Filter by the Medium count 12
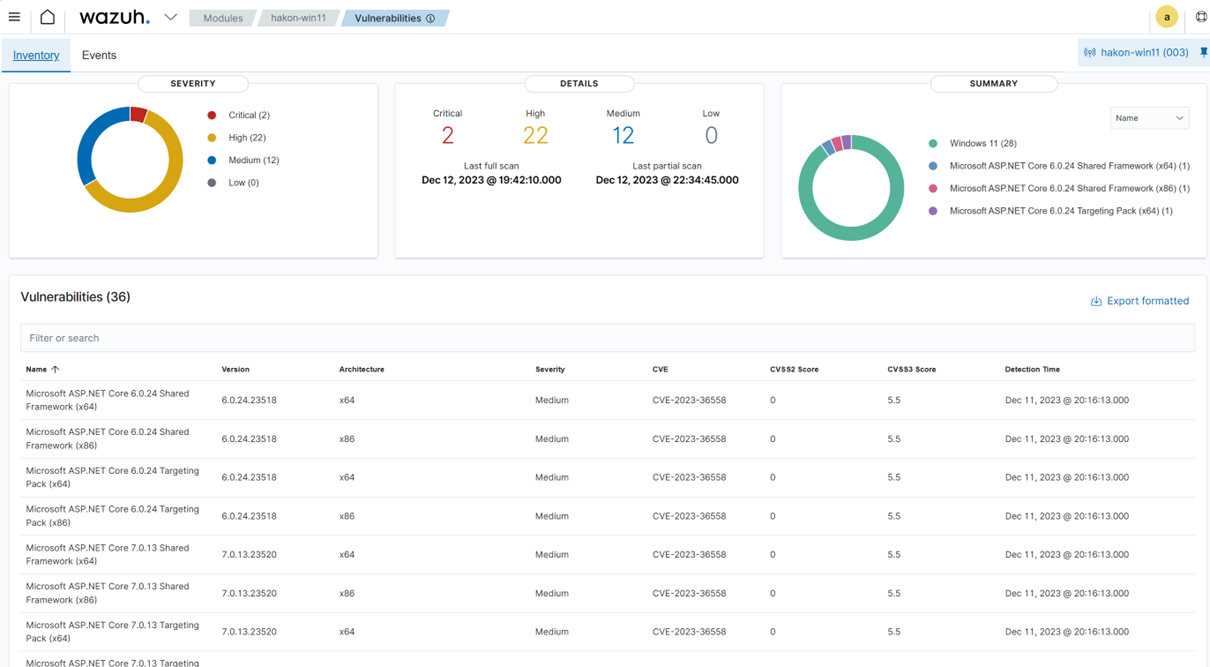Viewport: 1210px width, 667px height. [x=623, y=135]
